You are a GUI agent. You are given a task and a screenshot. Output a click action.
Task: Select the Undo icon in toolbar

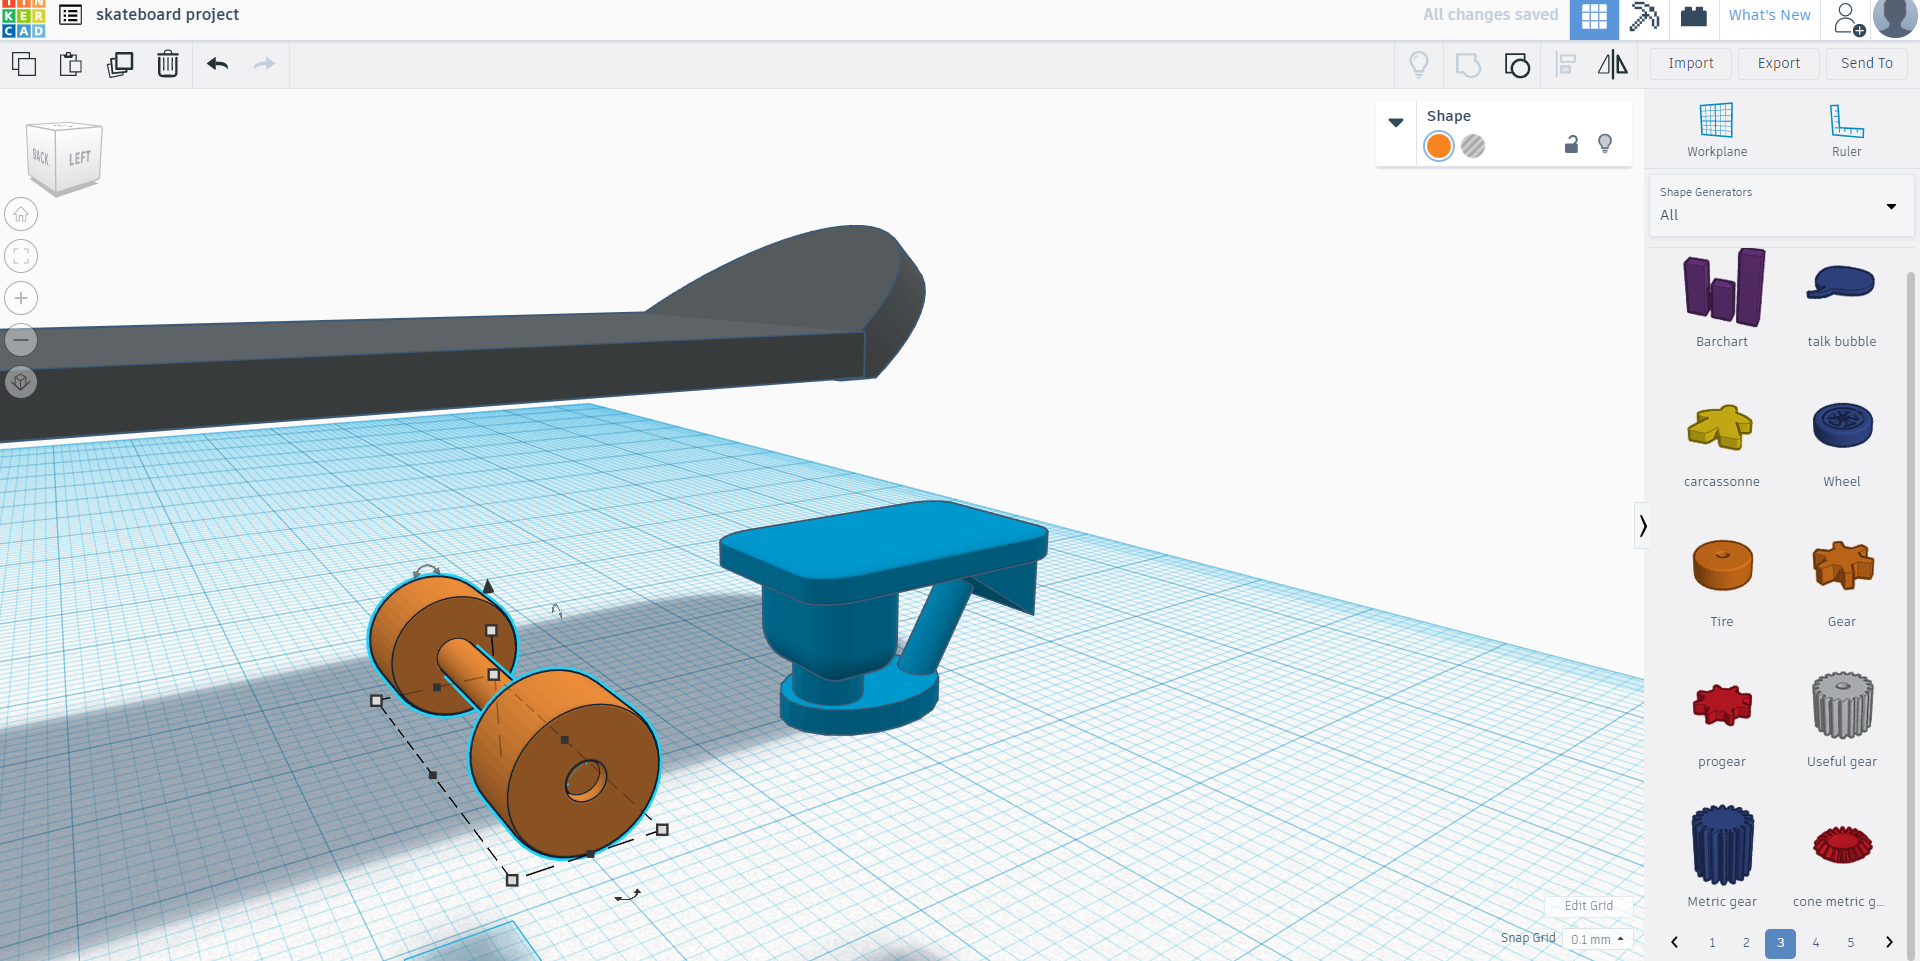click(x=216, y=64)
